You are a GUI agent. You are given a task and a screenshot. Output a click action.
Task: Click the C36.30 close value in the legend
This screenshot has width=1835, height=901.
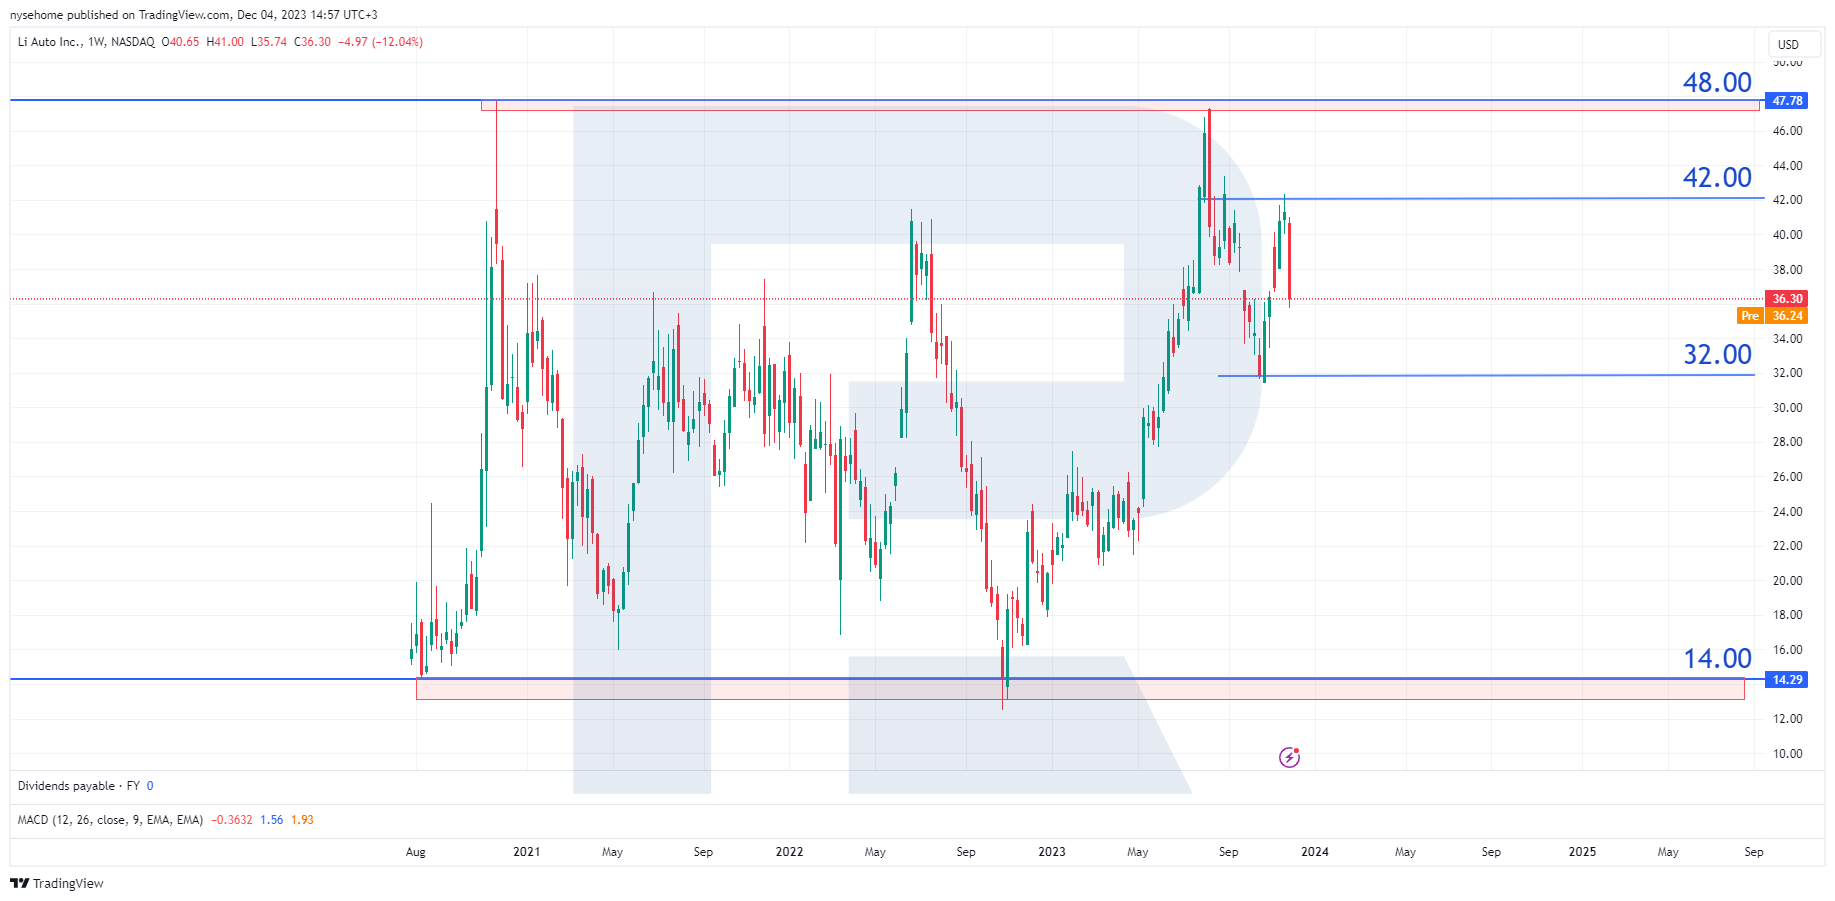[x=312, y=42]
